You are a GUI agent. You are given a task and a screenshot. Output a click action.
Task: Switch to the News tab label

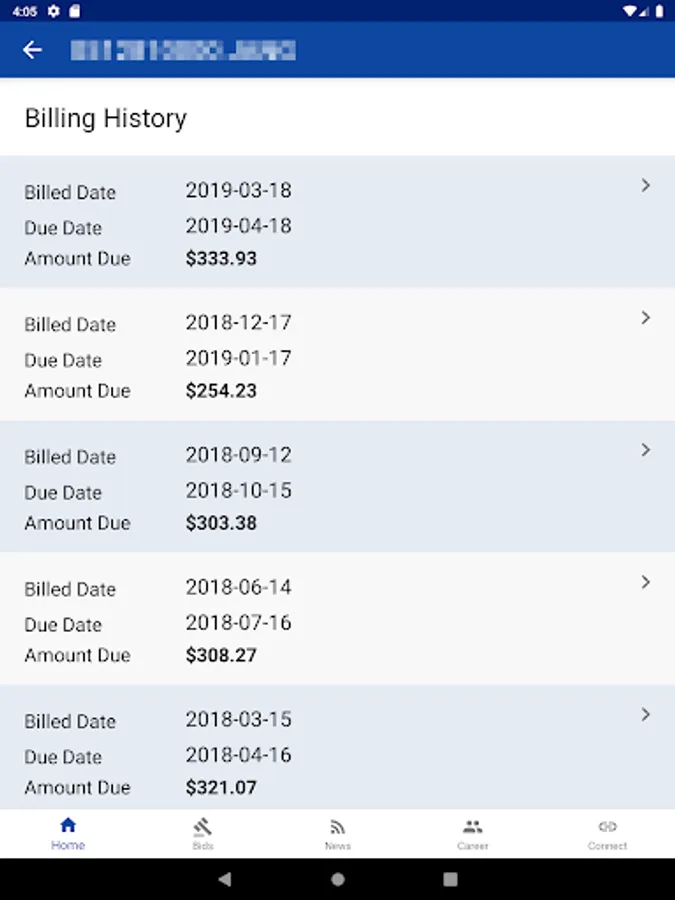[338, 846]
